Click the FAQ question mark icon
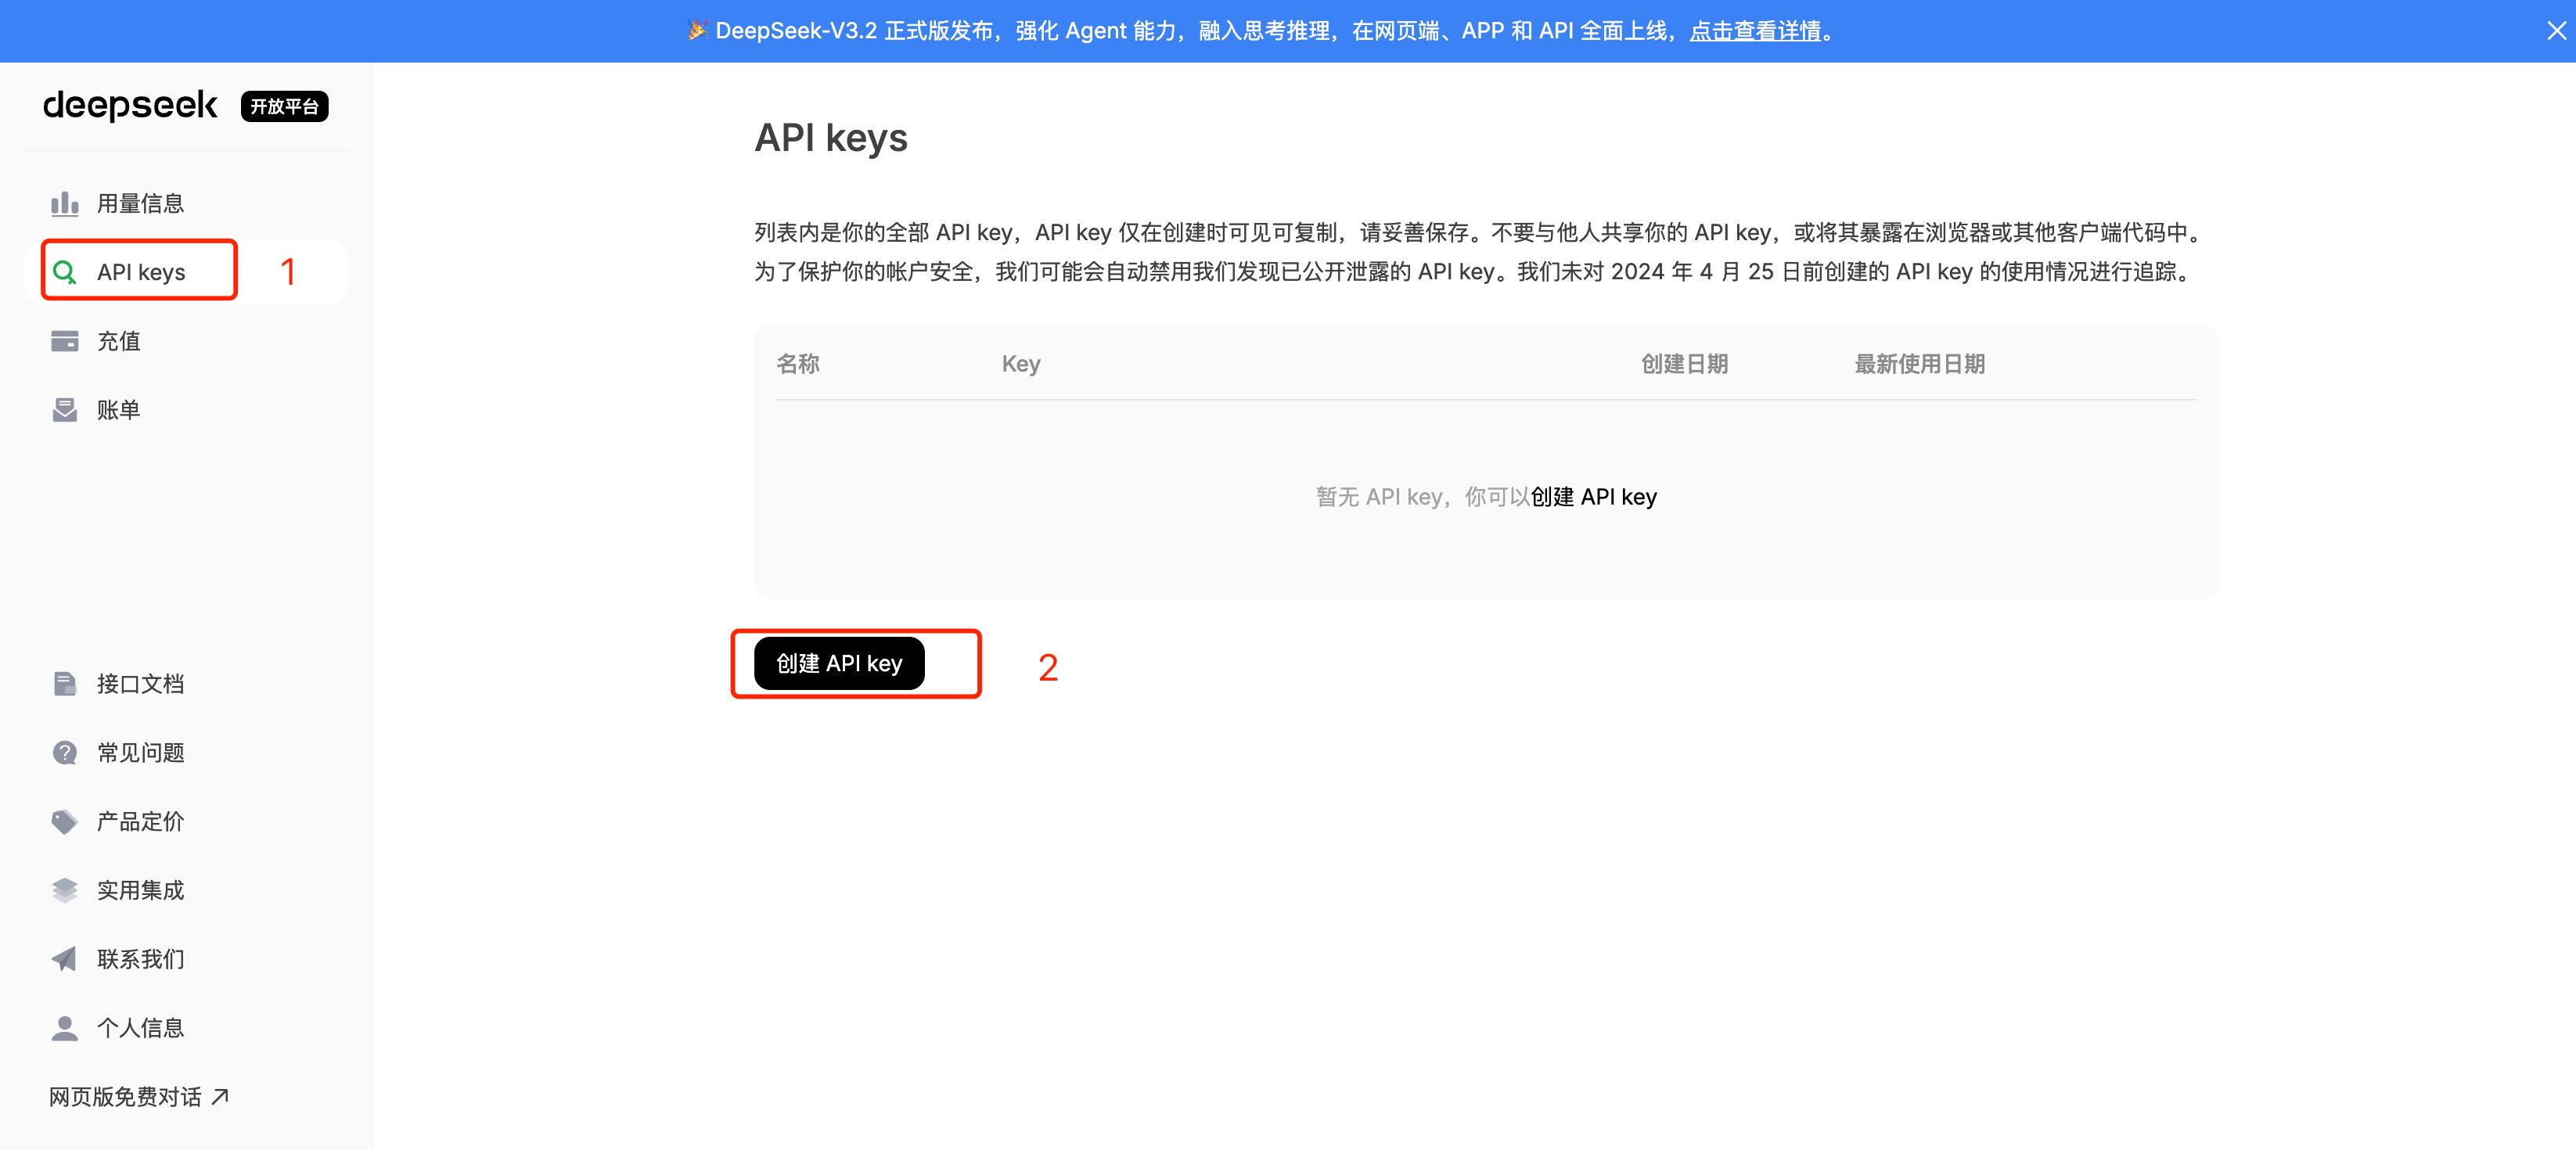 tap(65, 753)
